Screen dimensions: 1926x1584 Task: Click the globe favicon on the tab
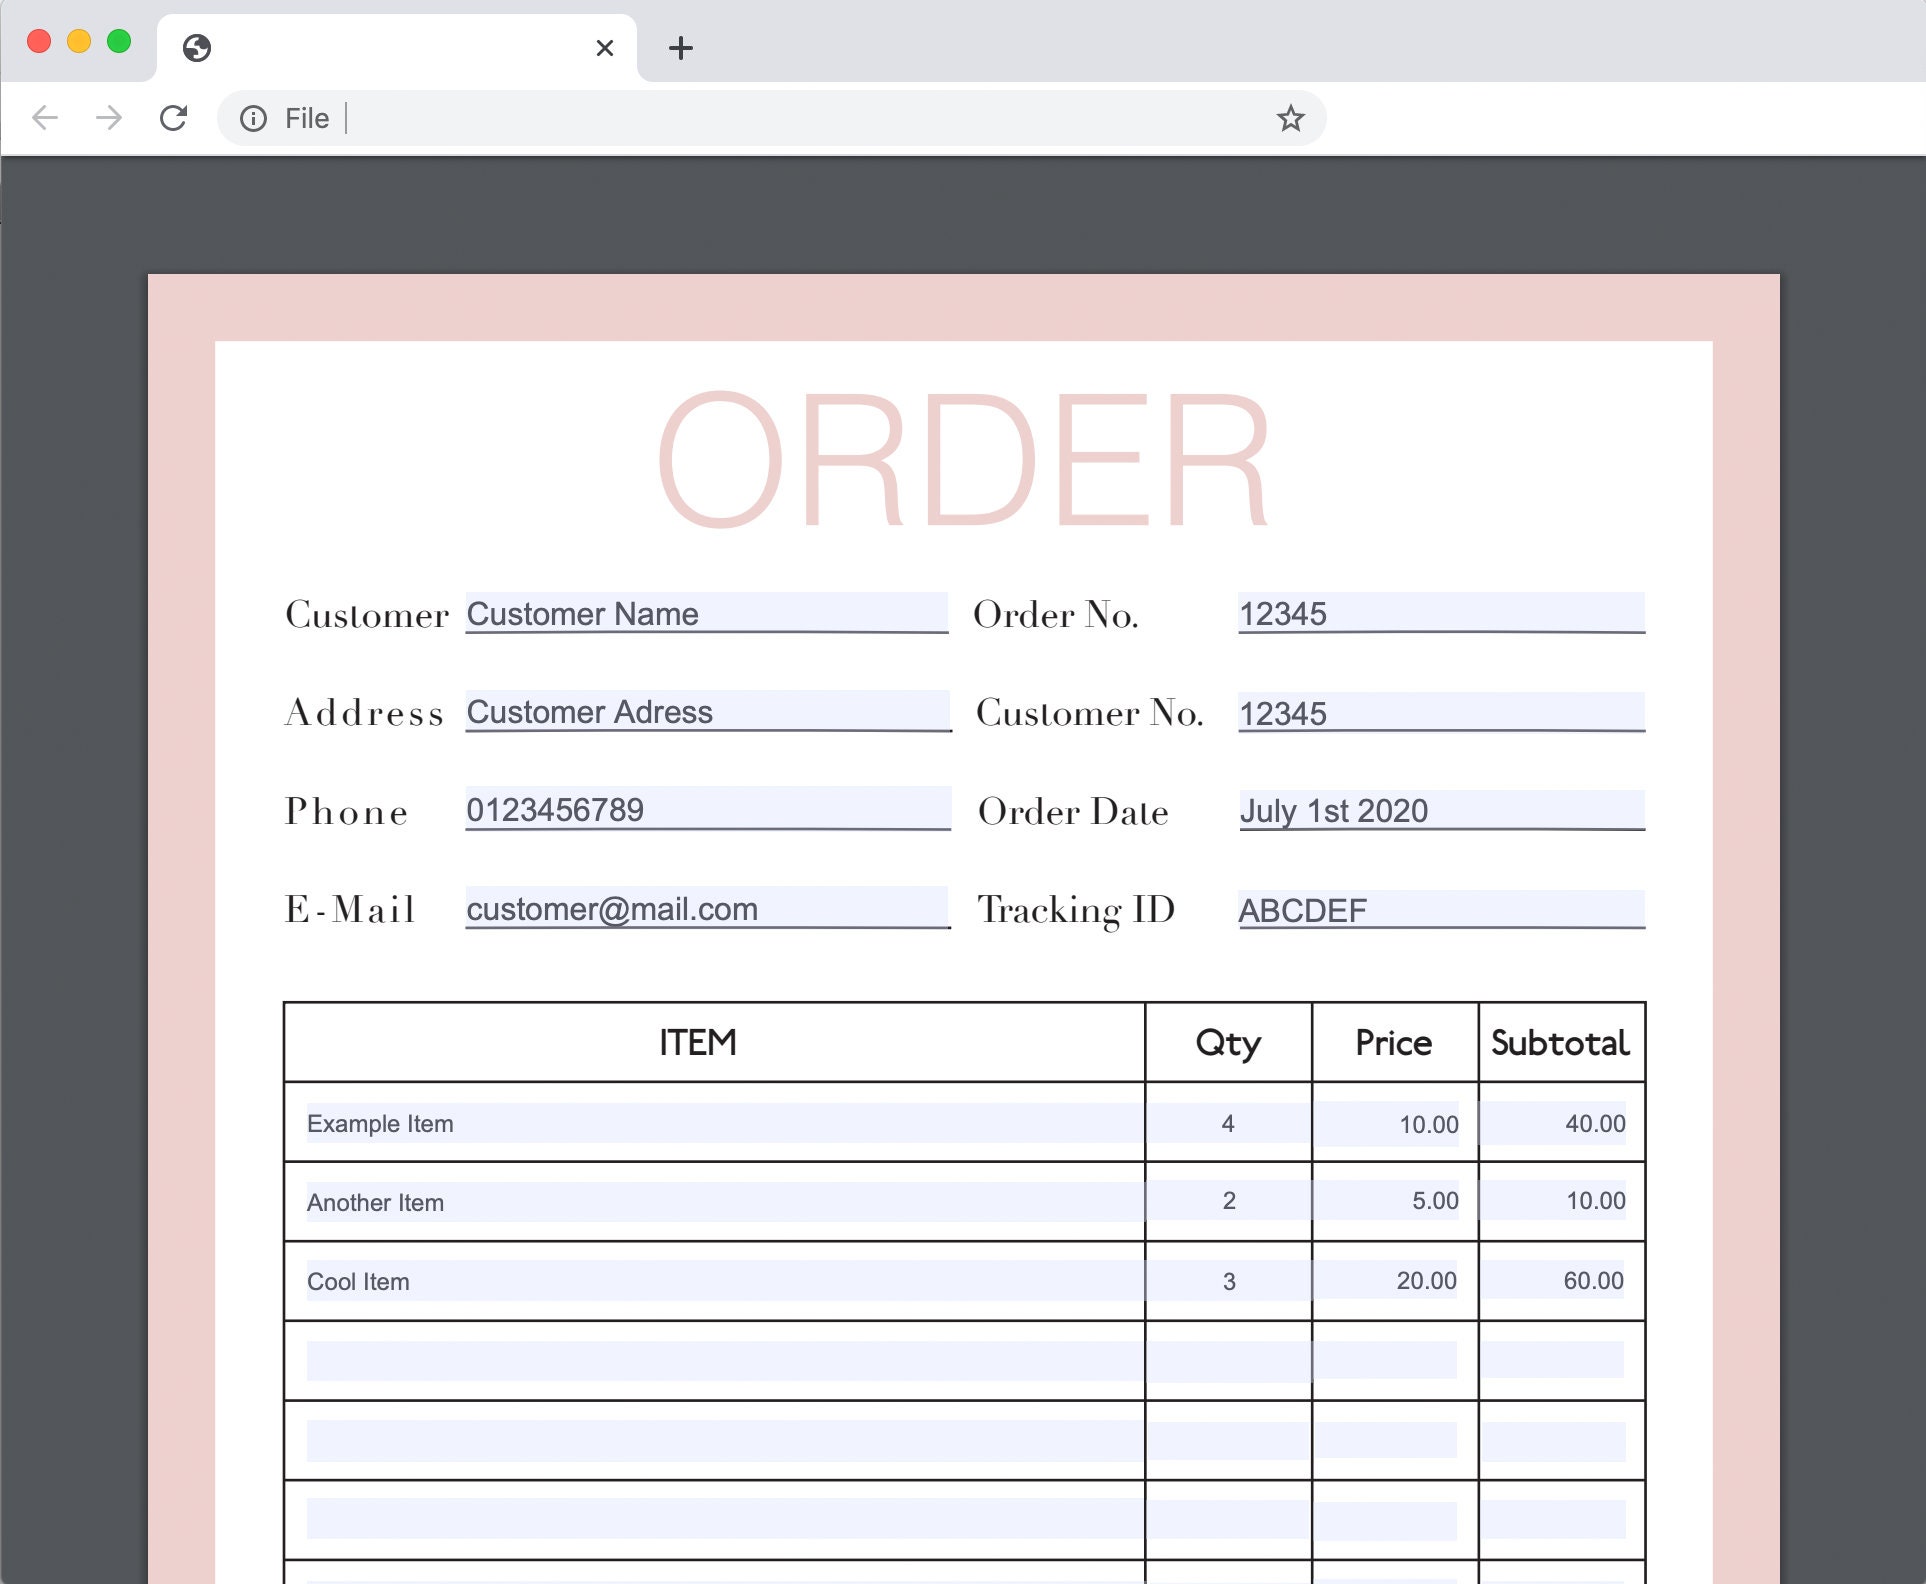click(197, 48)
